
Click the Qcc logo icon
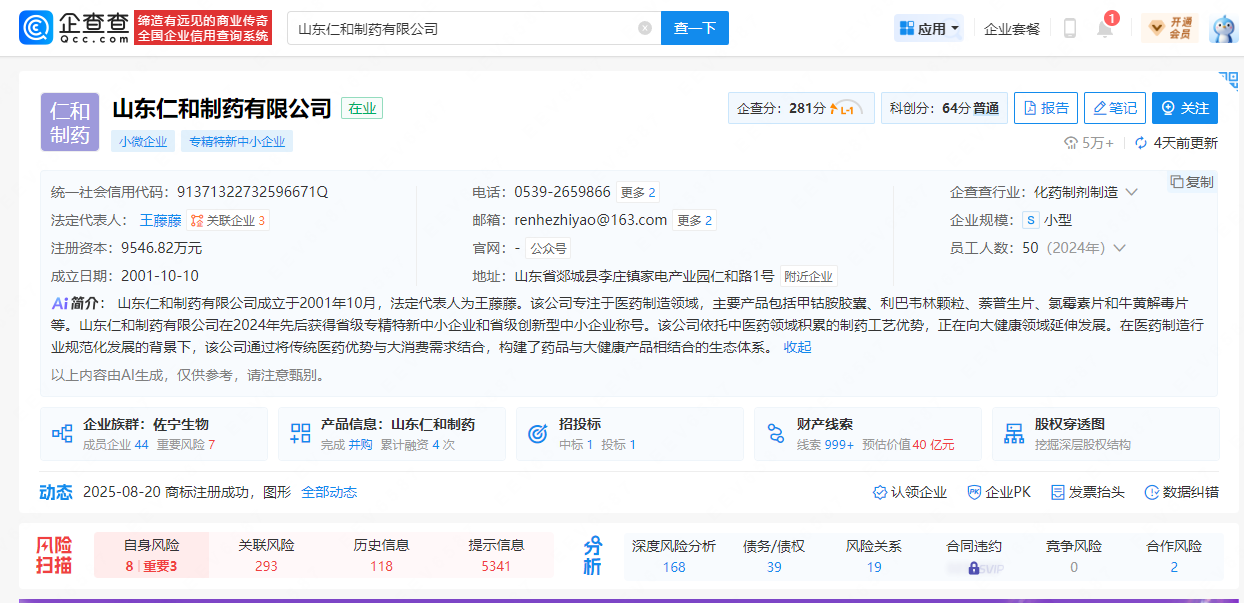[x=36, y=28]
